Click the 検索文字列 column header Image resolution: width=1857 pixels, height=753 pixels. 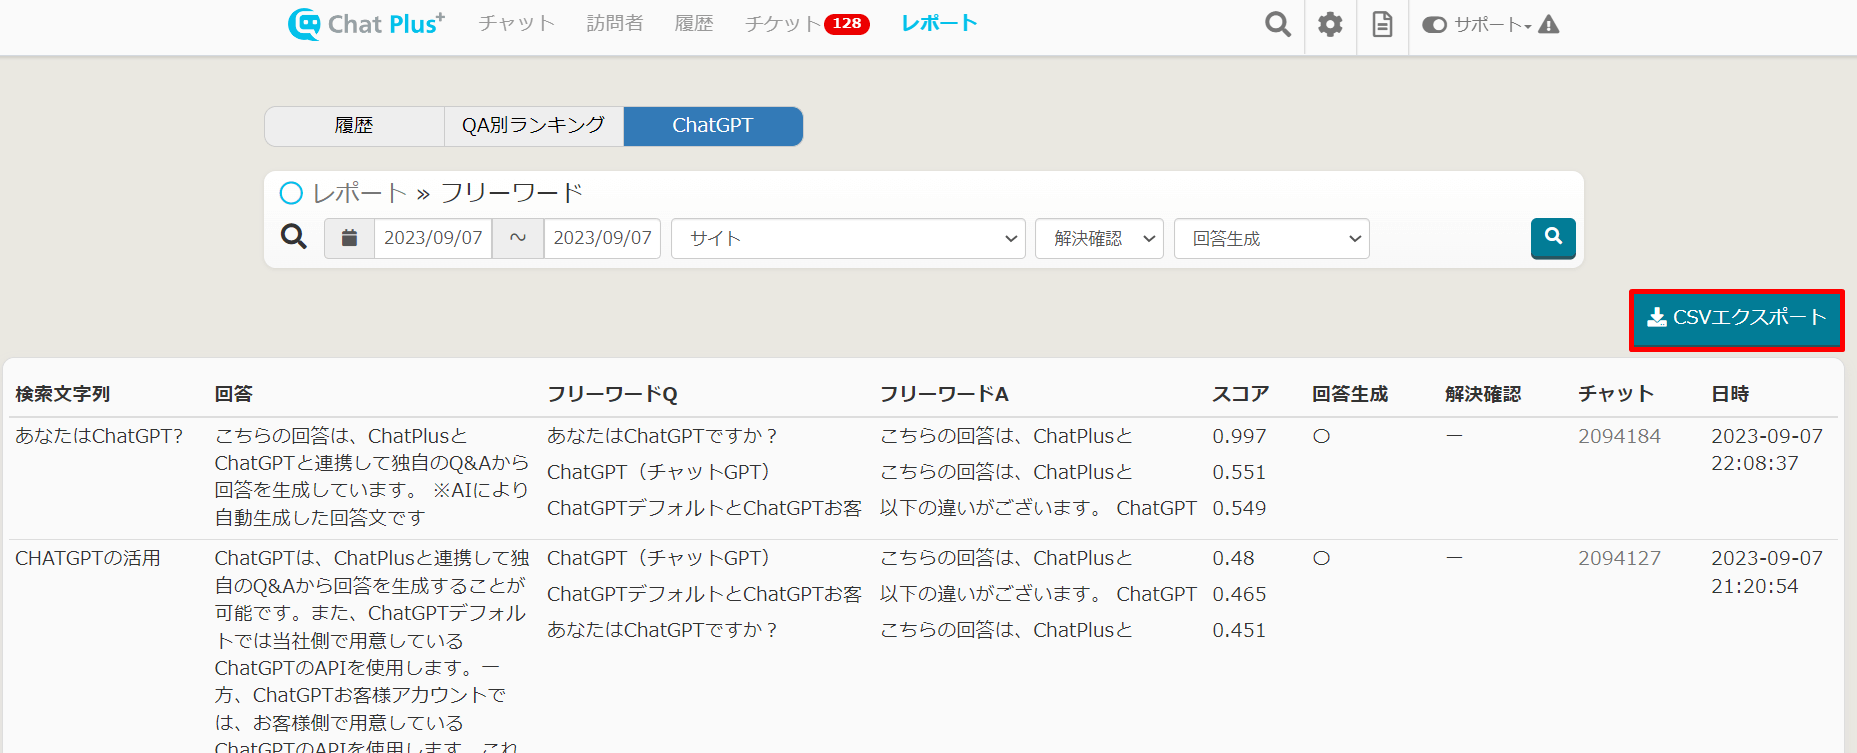click(63, 394)
